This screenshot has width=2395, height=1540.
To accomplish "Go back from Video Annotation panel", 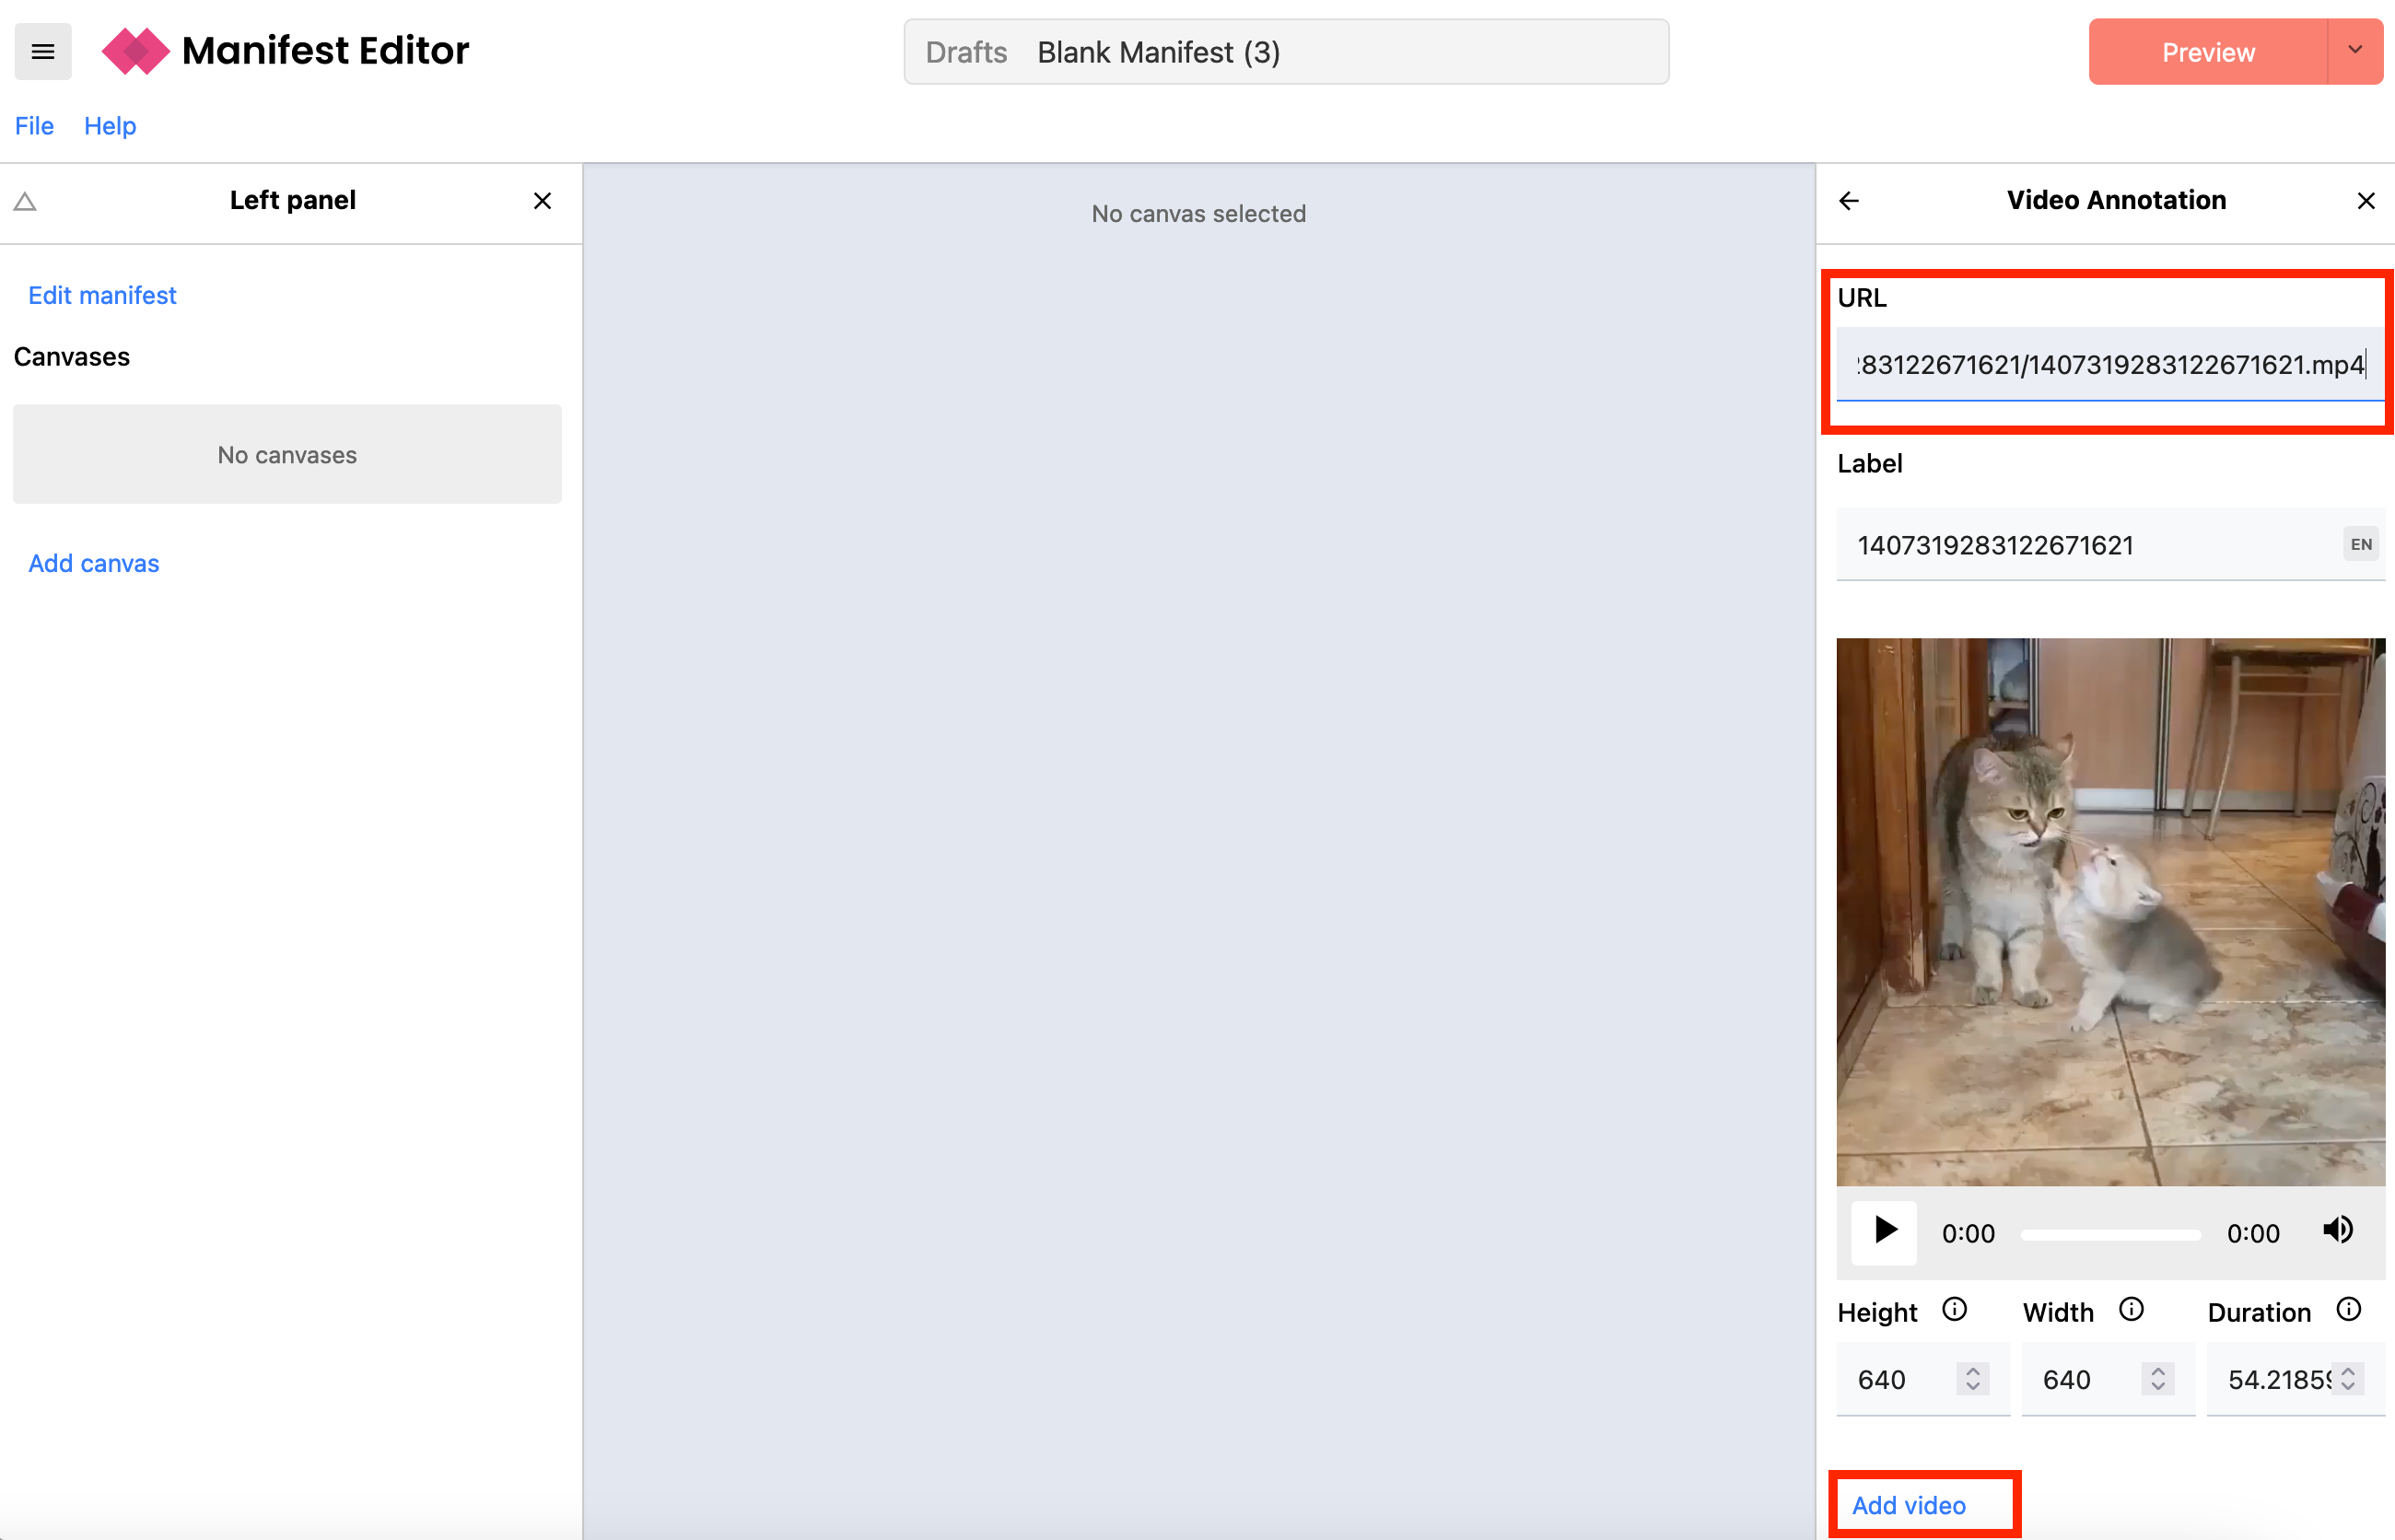I will [1849, 201].
